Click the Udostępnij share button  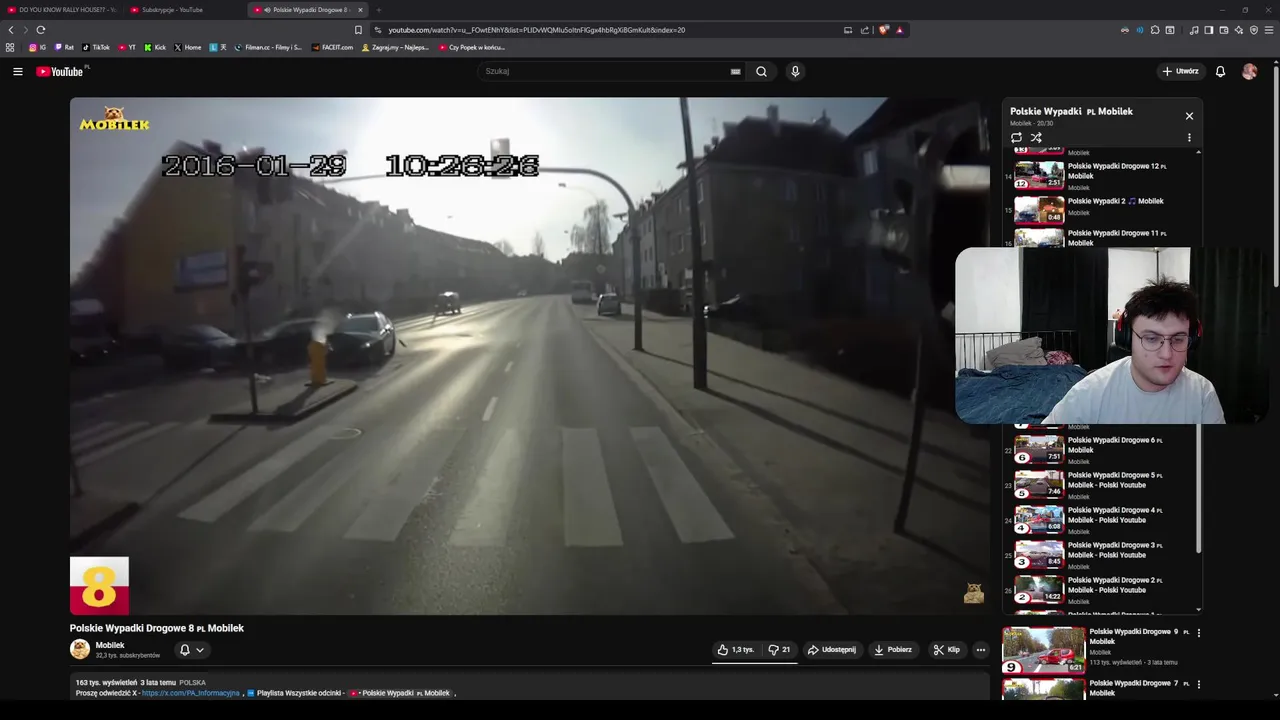pyautogui.click(x=832, y=650)
